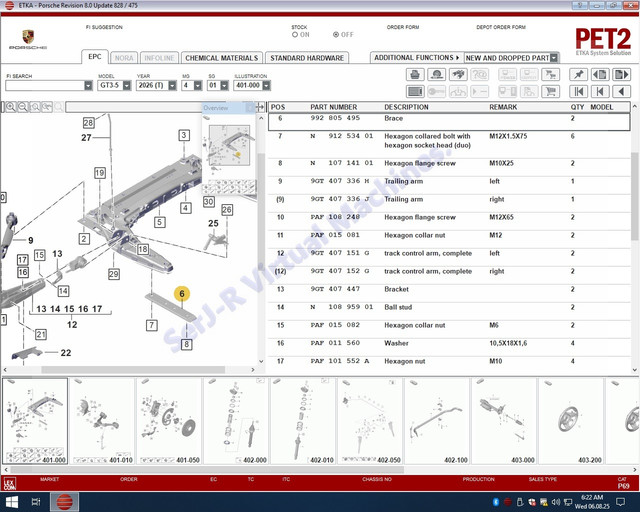The width and height of the screenshot is (640, 512).
Task: Jump to first illustration with double-bar arrow
Action: pos(578,91)
